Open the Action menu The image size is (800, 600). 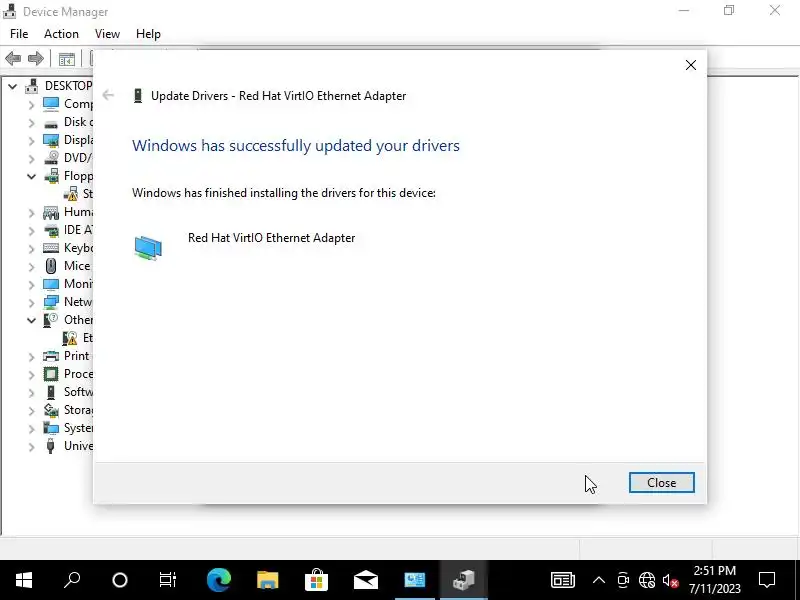click(x=61, y=34)
